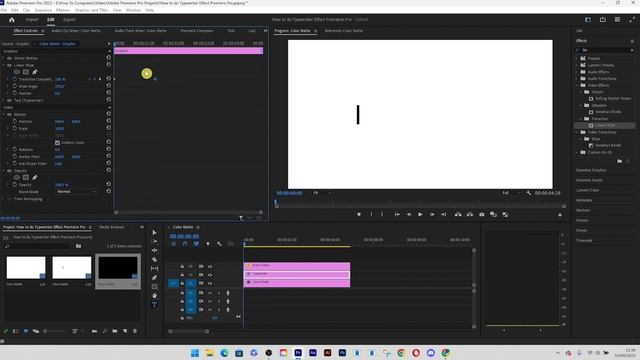Select Linear Wipe effect in Effects list

click(x=604, y=125)
